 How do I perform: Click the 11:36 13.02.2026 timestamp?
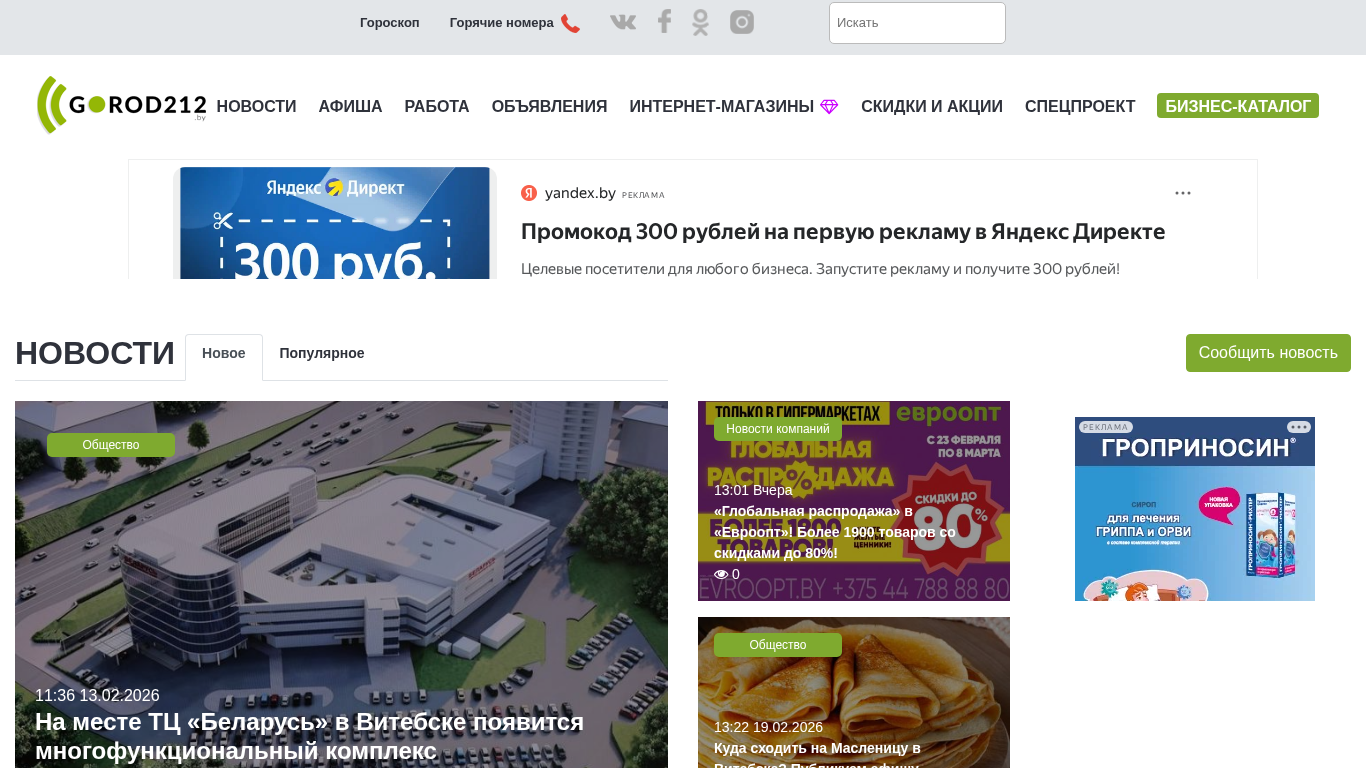pyautogui.click(x=97, y=696)
